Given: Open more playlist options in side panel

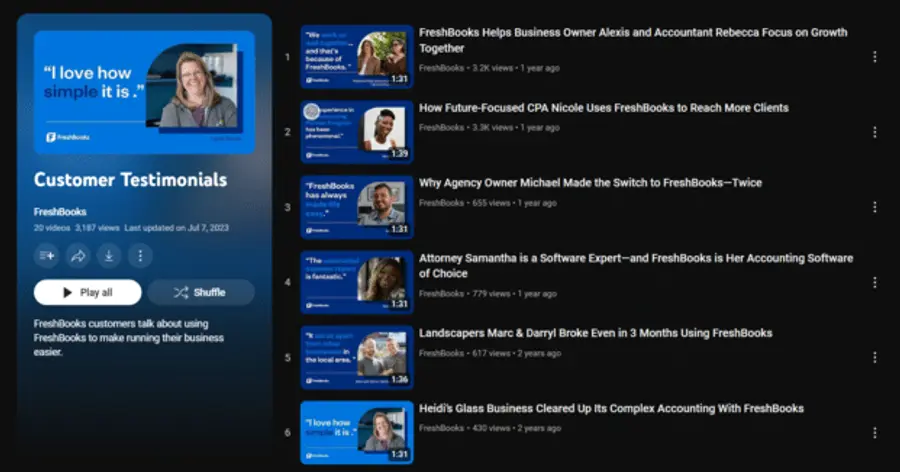Looking at the screenshot, I should click(x=140, y=256).
